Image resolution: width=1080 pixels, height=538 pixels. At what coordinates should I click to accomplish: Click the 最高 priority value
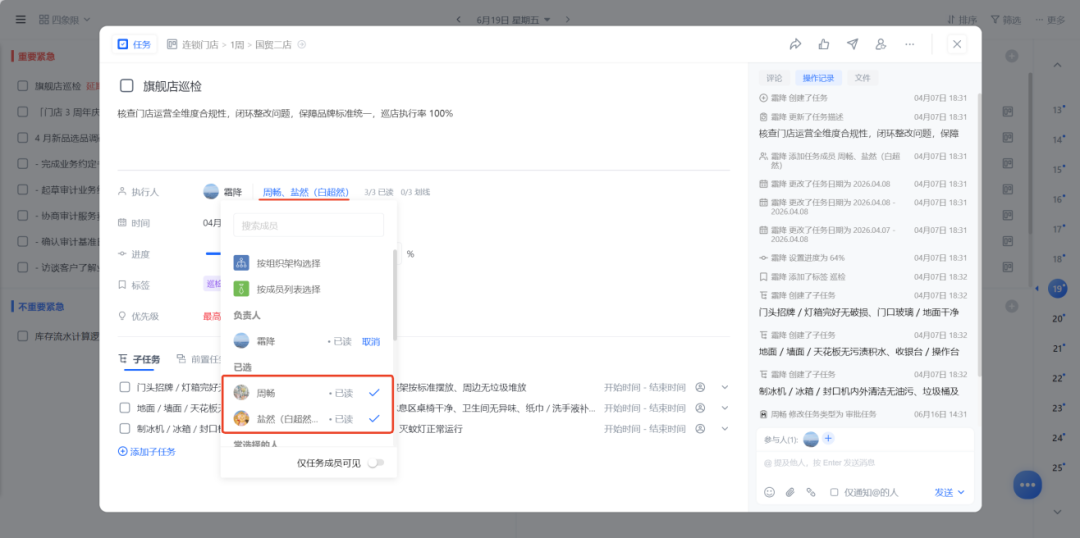(211, 317)
